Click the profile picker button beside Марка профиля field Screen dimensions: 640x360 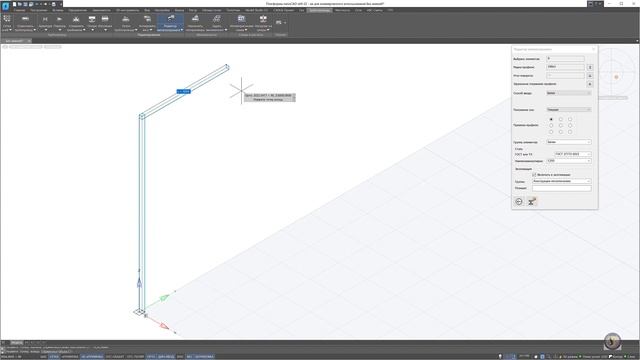[x=590, y=67]
